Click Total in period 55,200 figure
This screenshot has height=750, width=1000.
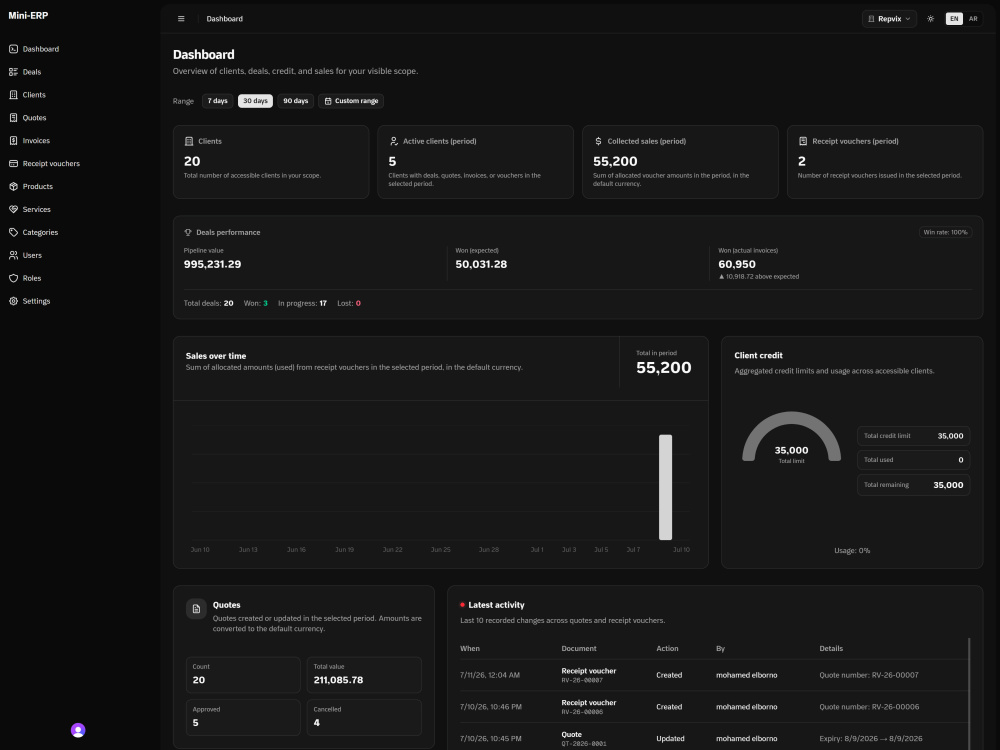[x=663, y=368]
